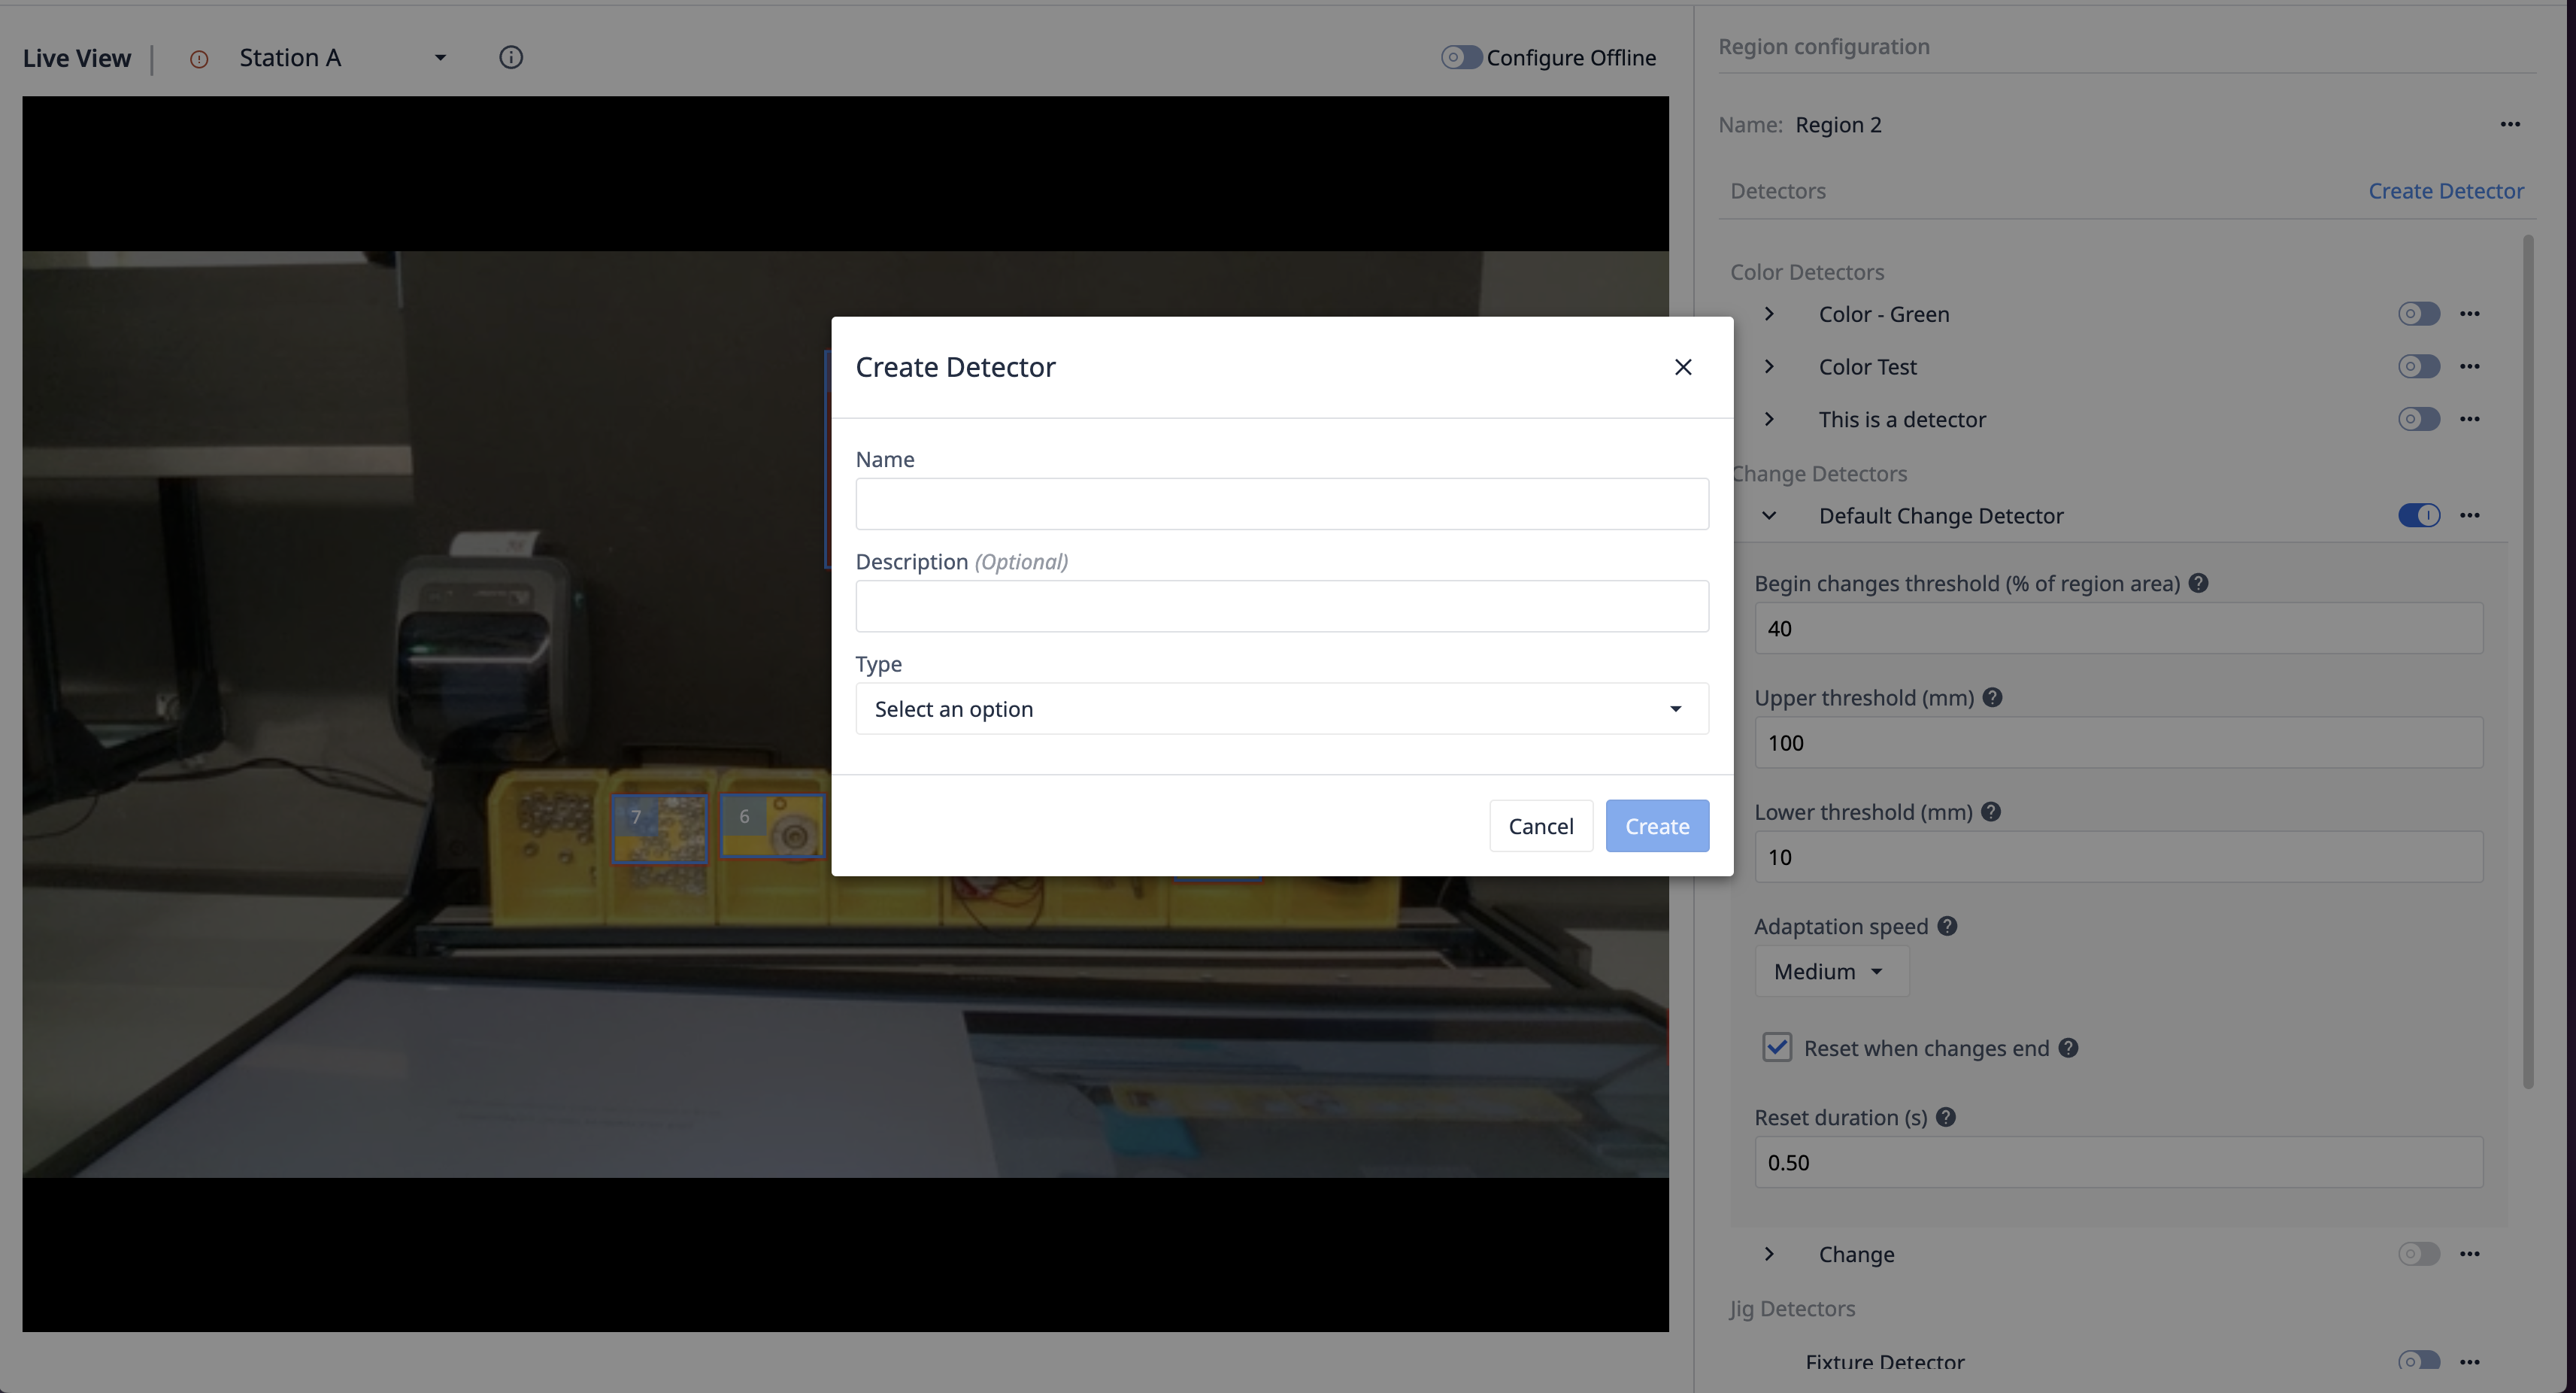The height and width of the screenshot is (1393, 2576).
Task: Show help for Adaptation speed
Action: click(1947, 926)
